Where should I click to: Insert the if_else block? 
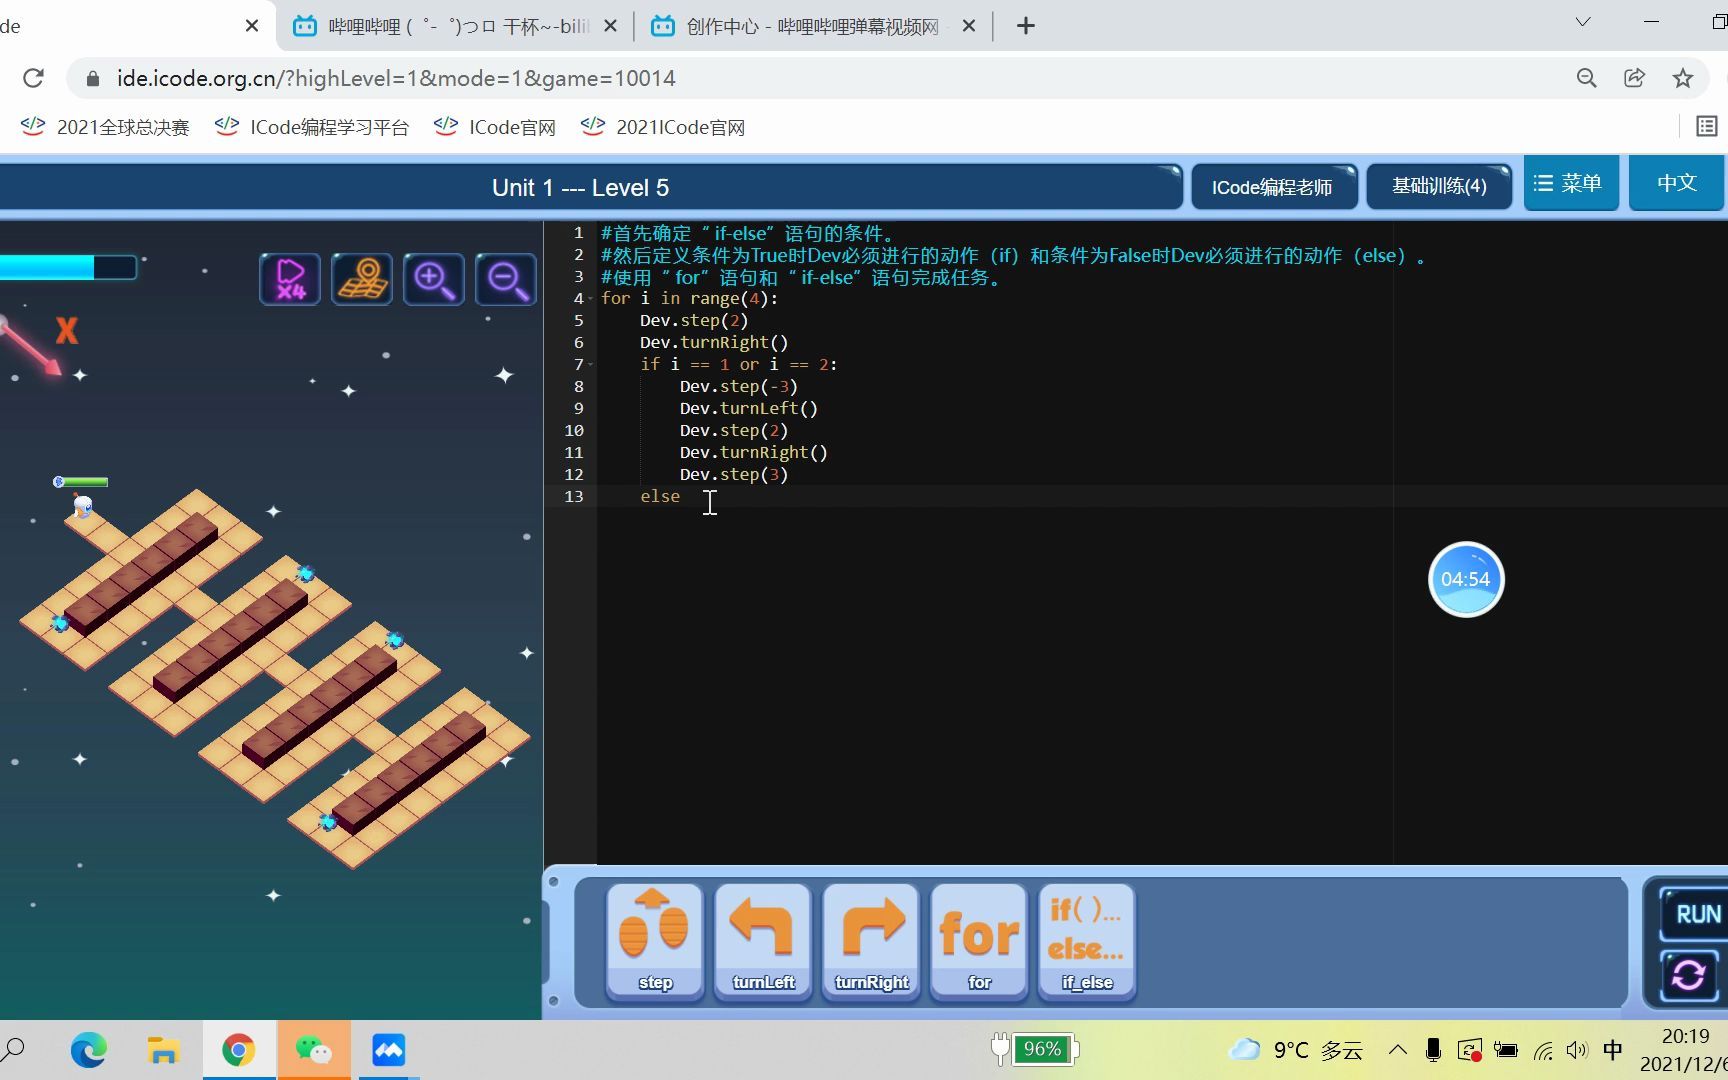(1086, 940)
